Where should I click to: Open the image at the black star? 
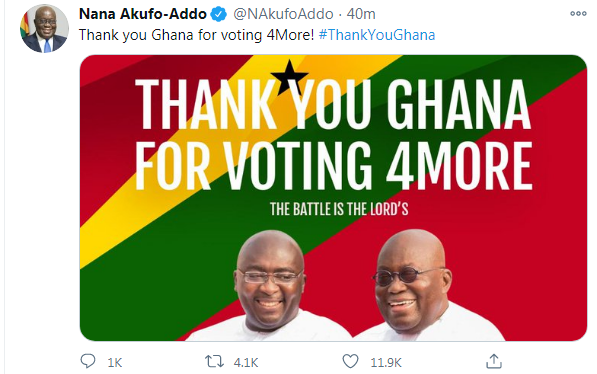tap(289, 77)
